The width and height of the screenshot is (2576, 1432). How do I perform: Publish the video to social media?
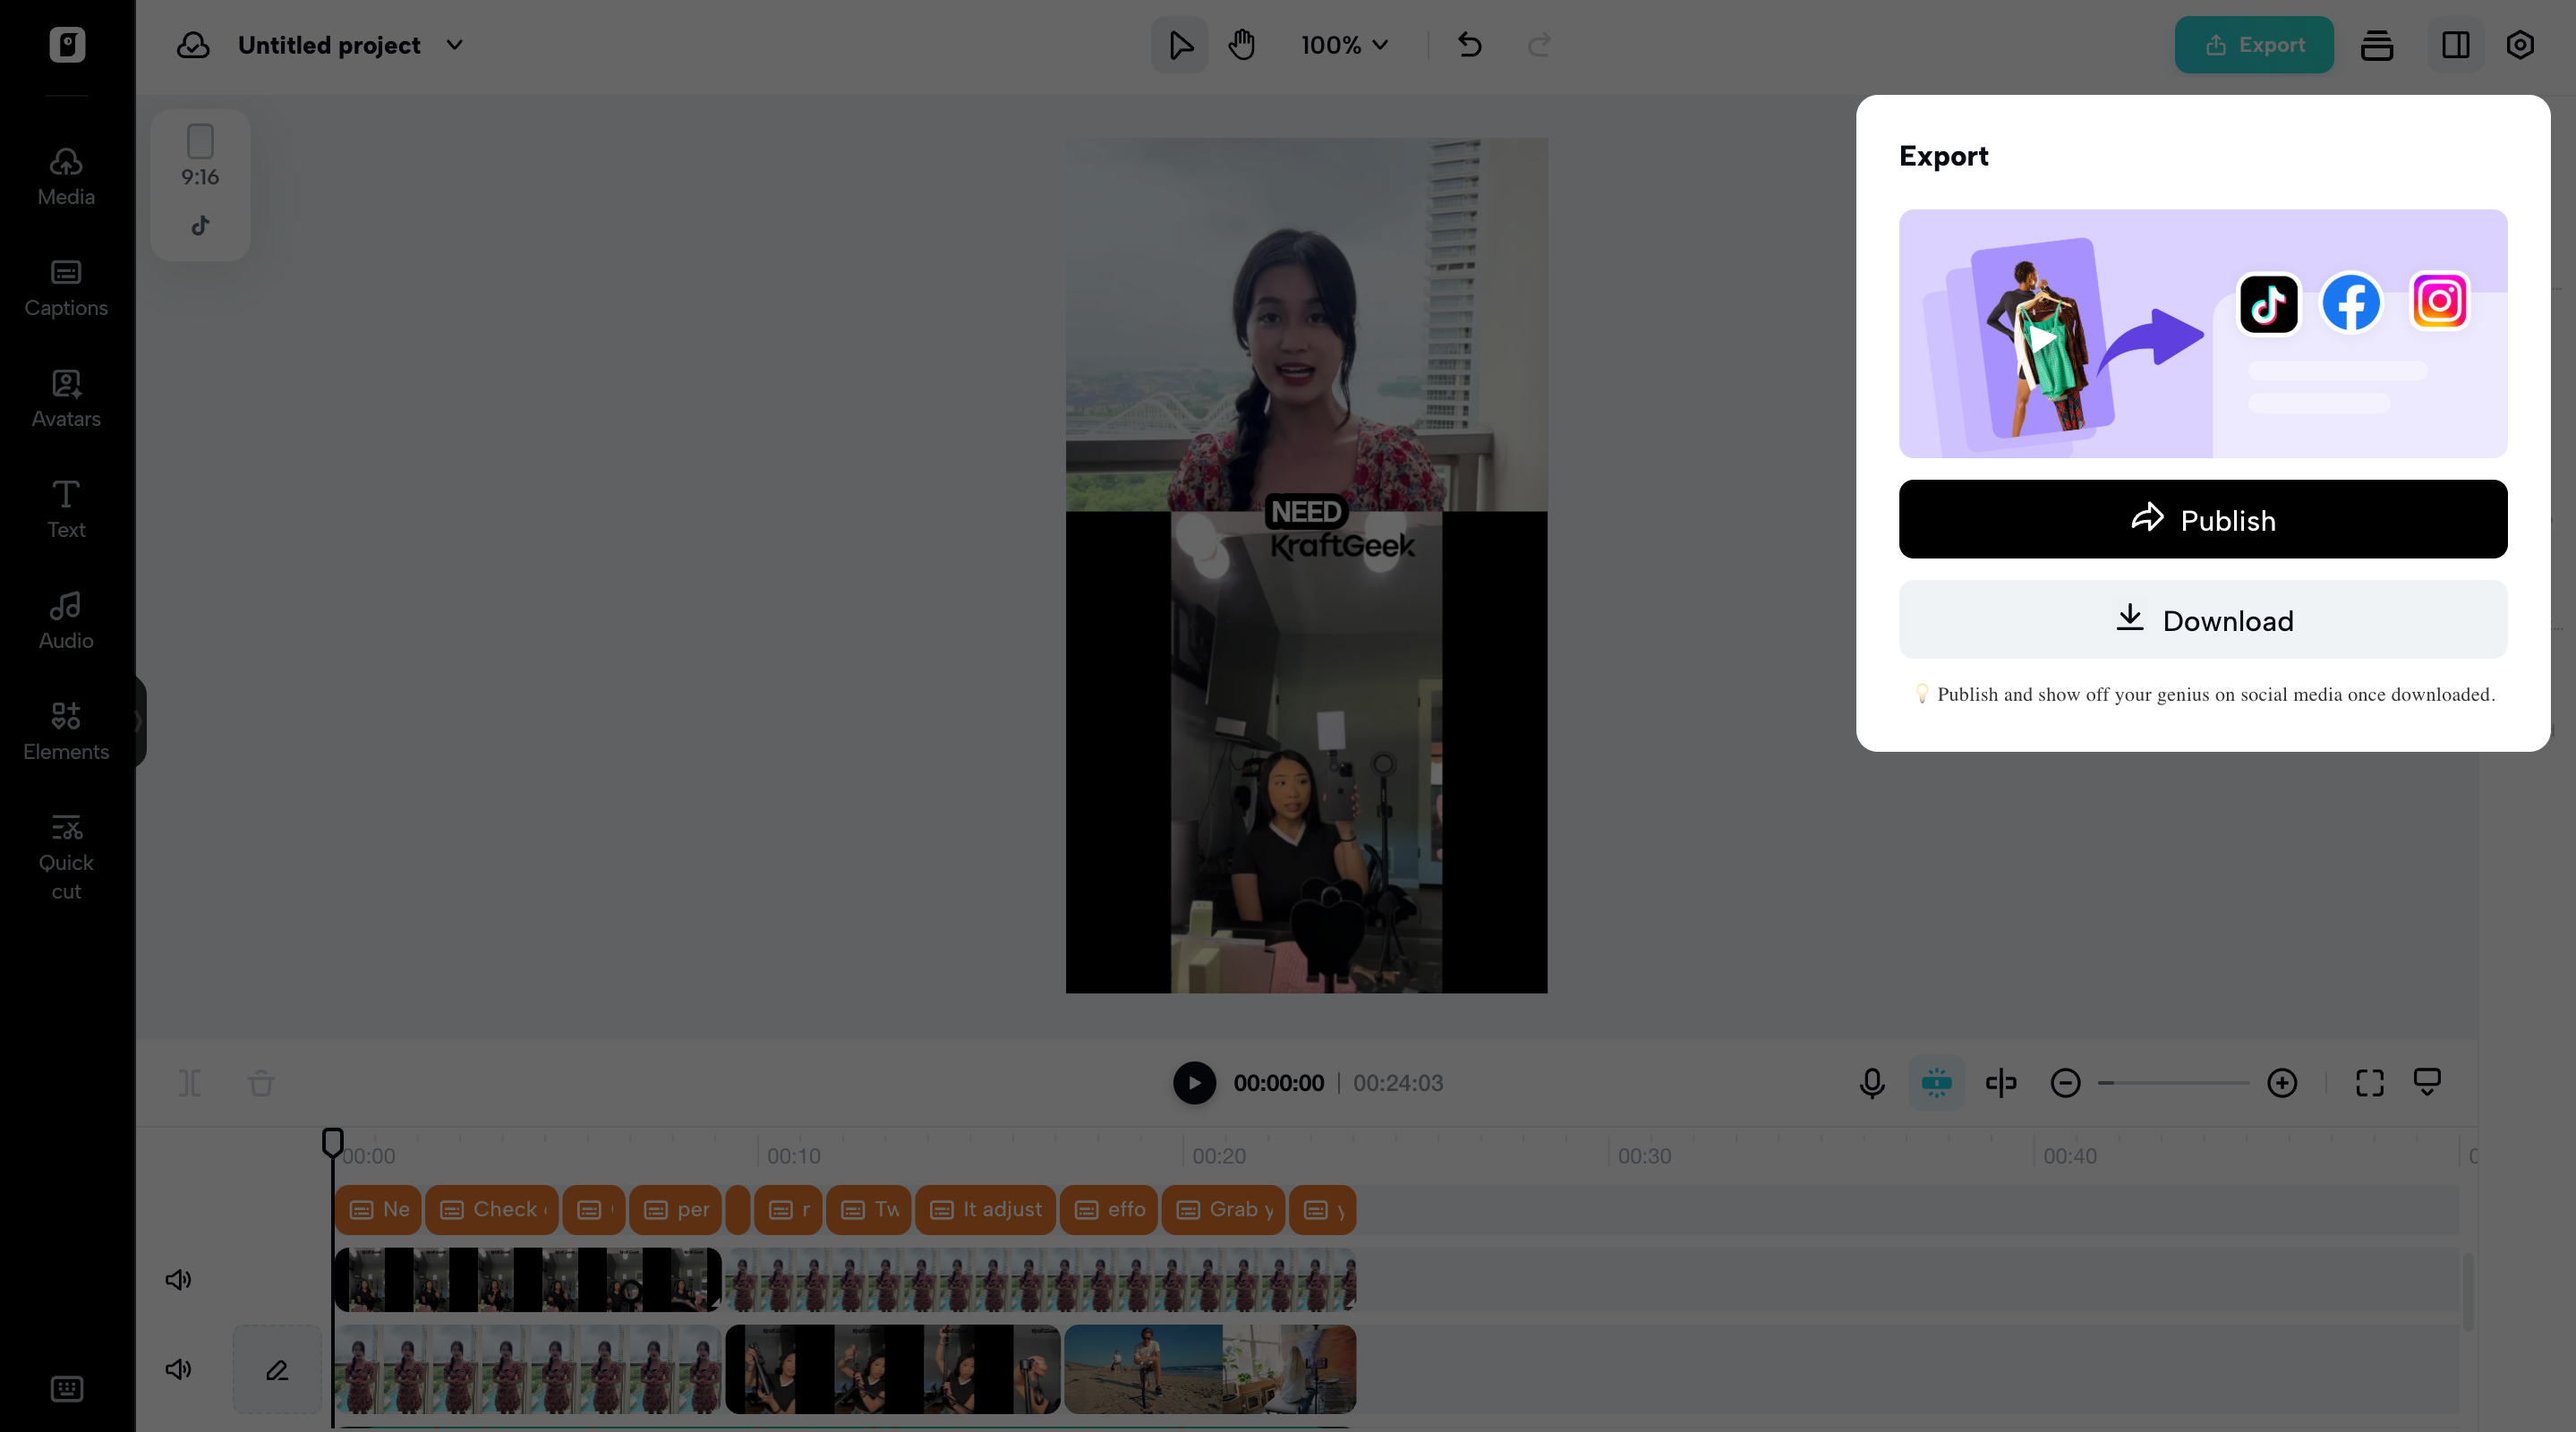[2202, 519]
